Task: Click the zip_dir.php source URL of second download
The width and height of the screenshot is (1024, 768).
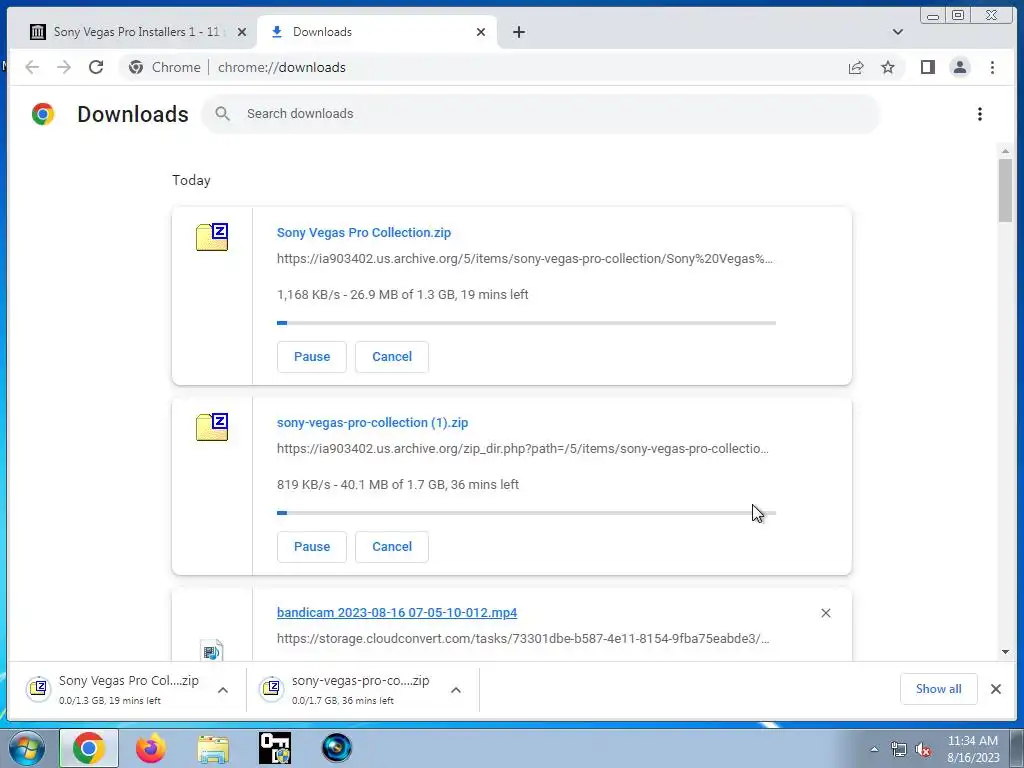Action: 522,449
